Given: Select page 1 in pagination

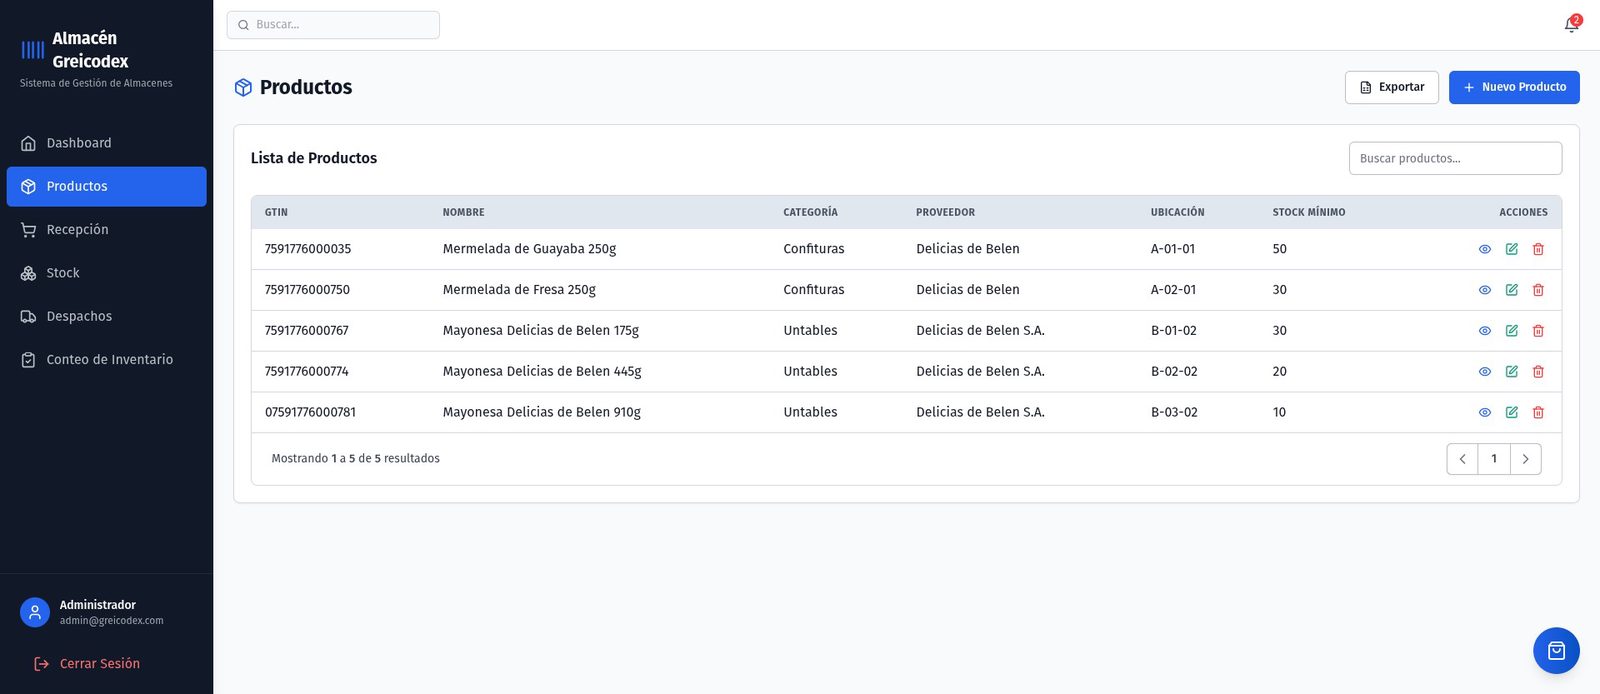Looking at the screenshot, I should [x=1494, y=459].
